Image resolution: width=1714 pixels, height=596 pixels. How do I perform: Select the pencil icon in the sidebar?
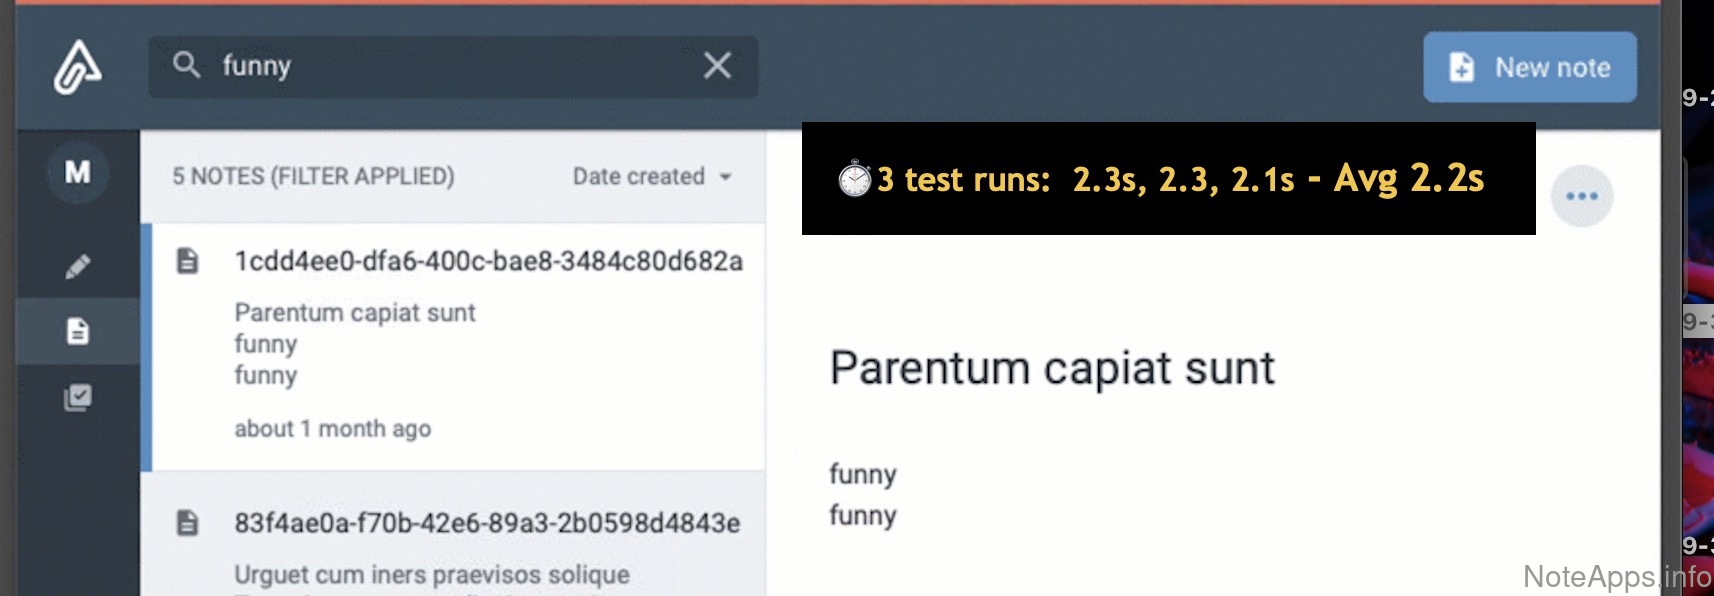[77, 266]
